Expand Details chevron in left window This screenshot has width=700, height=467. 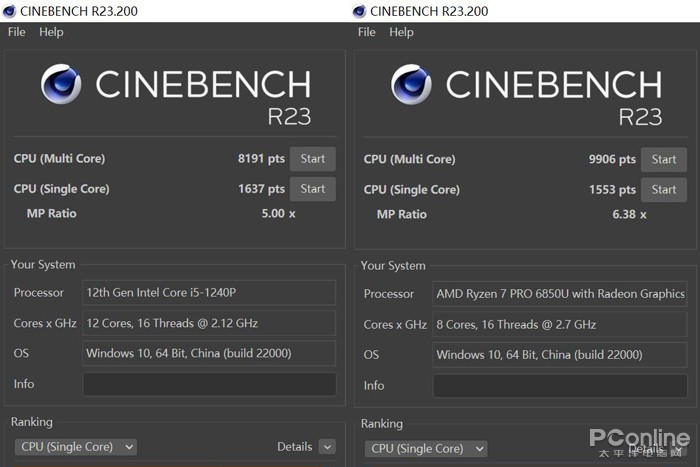click(327, 447)
